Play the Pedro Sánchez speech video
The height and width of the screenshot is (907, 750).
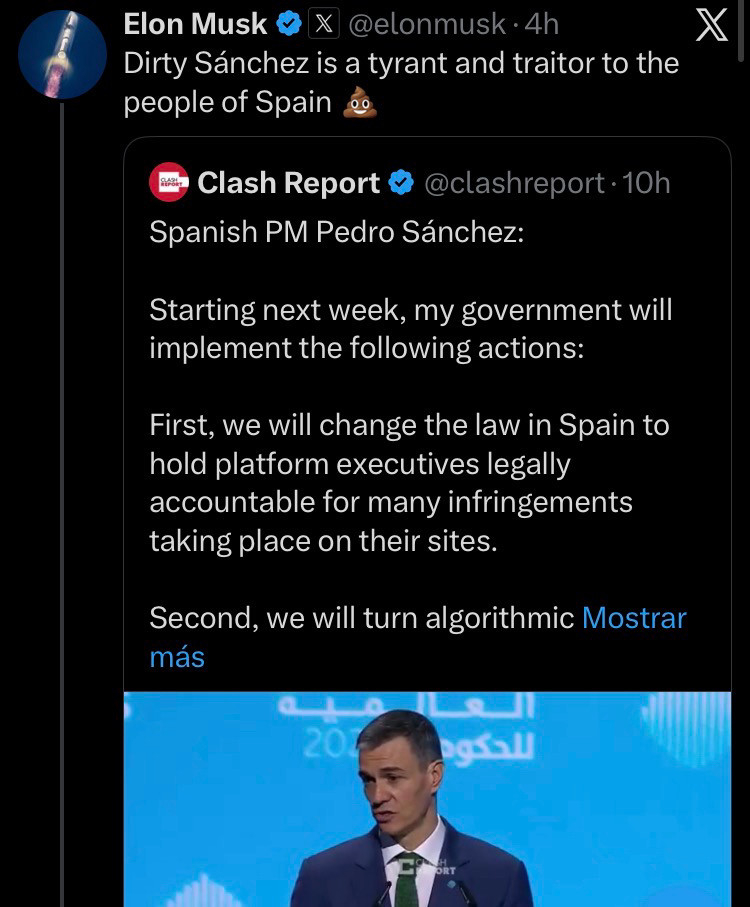(427, 799)
